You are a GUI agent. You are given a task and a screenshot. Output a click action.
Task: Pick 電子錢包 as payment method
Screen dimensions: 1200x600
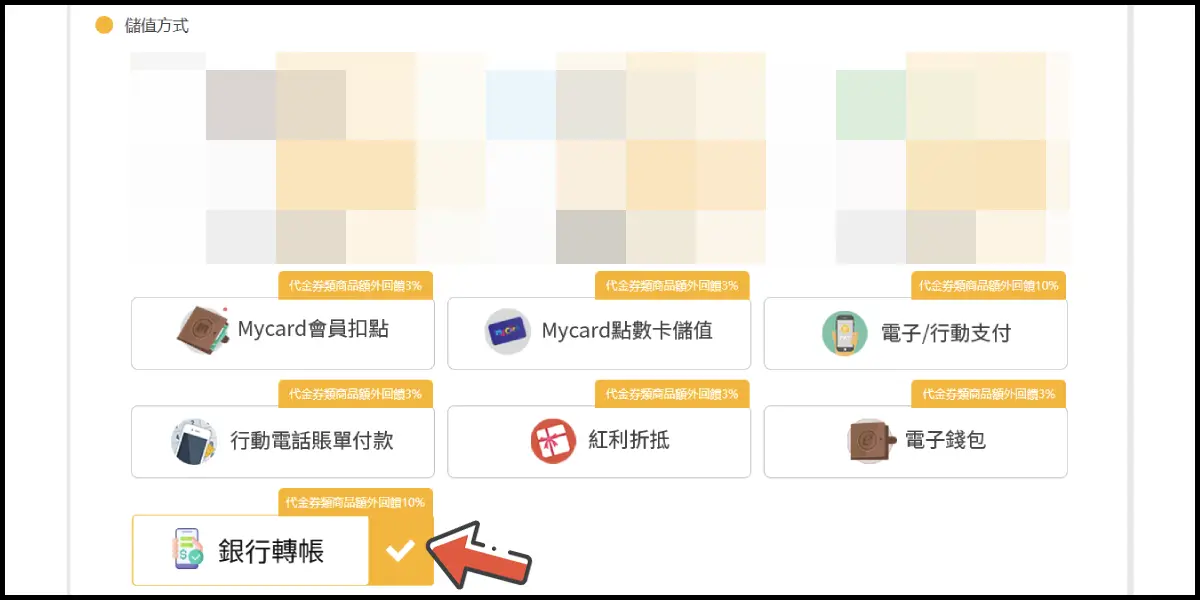point(916,441)
